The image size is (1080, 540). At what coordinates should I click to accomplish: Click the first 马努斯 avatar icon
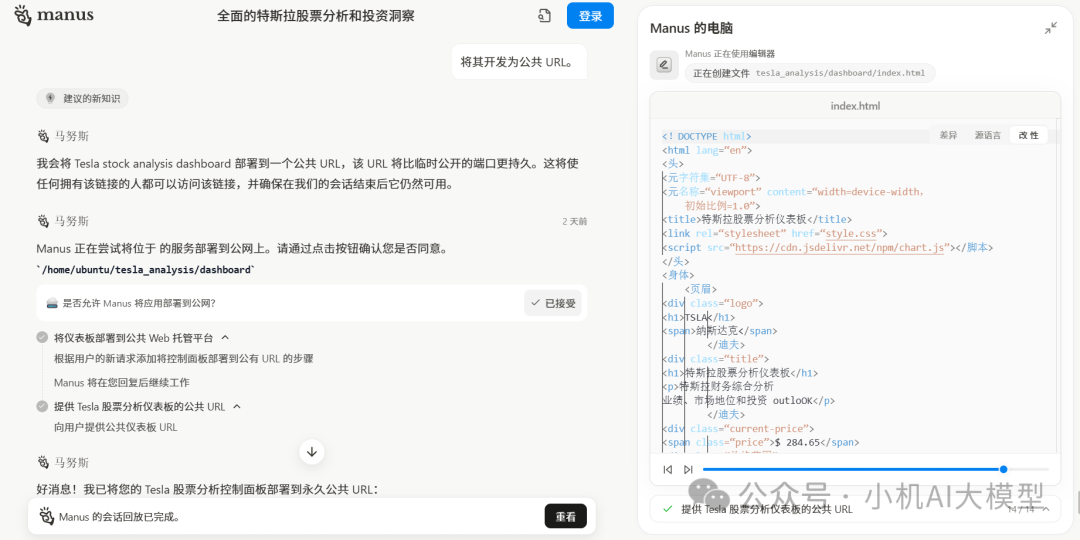click(x=43, y=136)
